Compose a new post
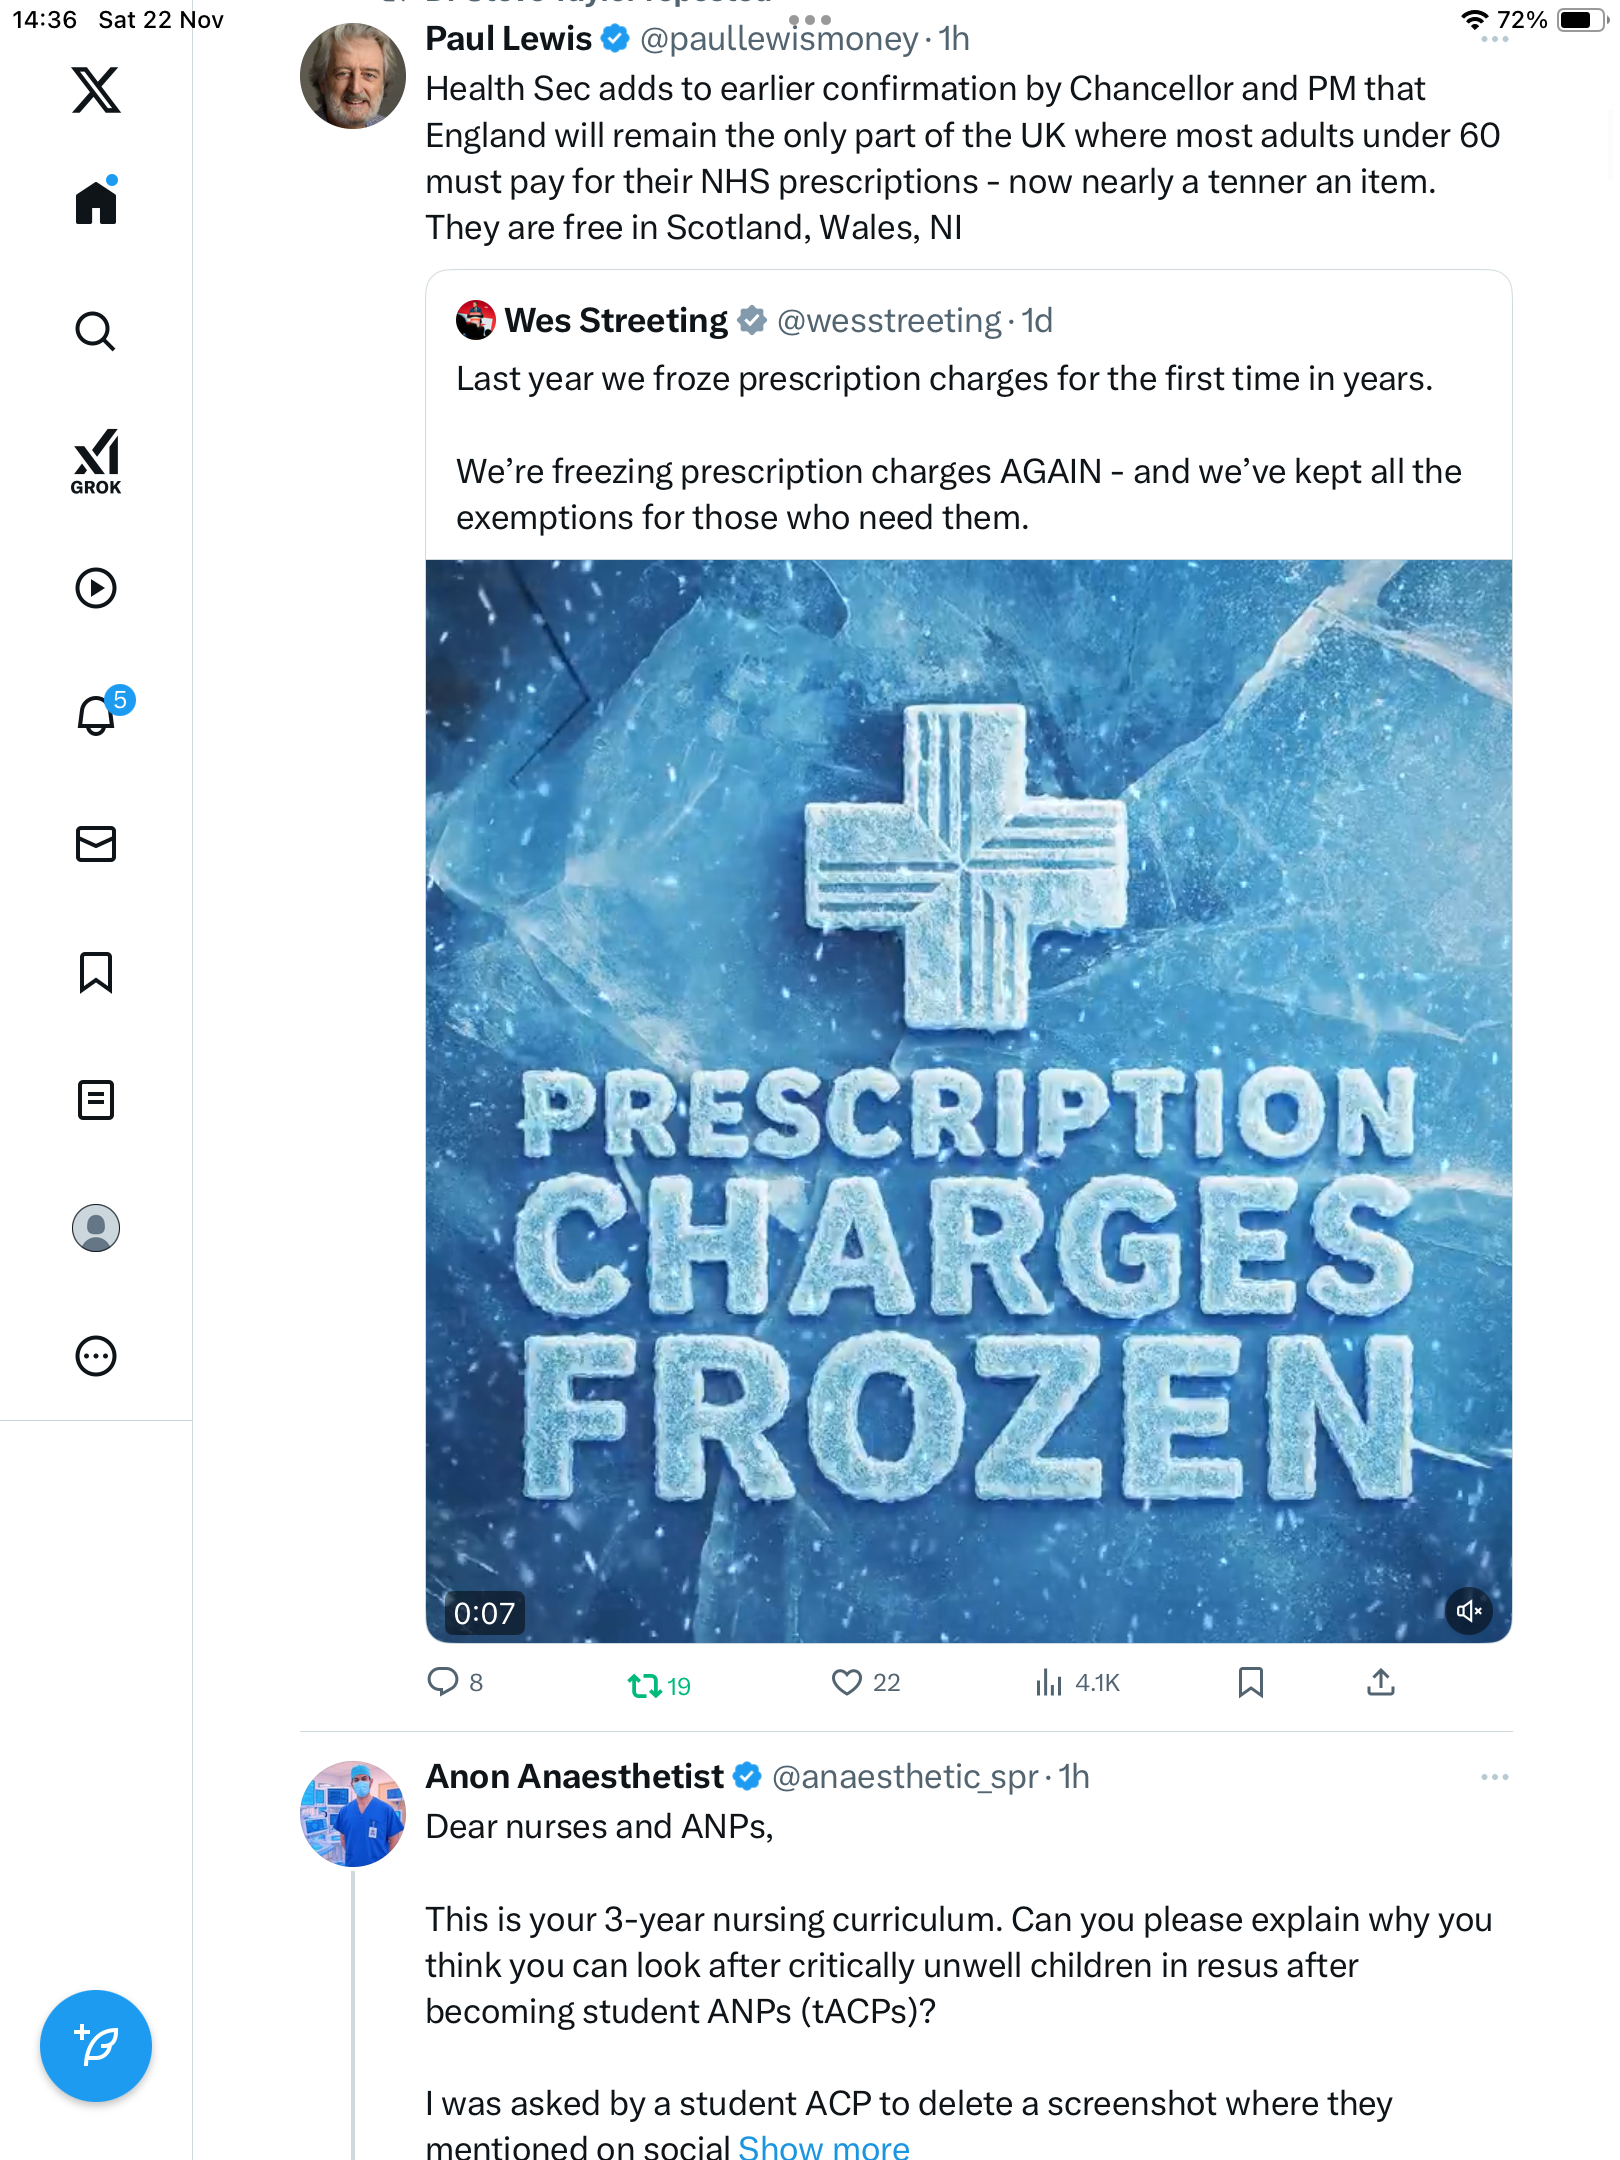This screenshot has height=2160, width=1620. pos(96,2046)
